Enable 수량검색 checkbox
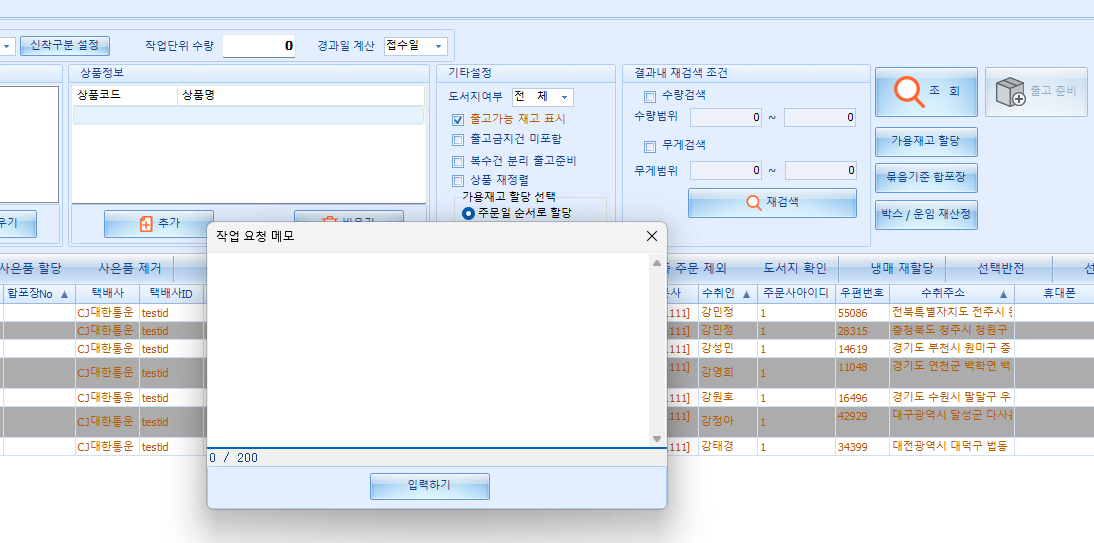 (650, 96)
